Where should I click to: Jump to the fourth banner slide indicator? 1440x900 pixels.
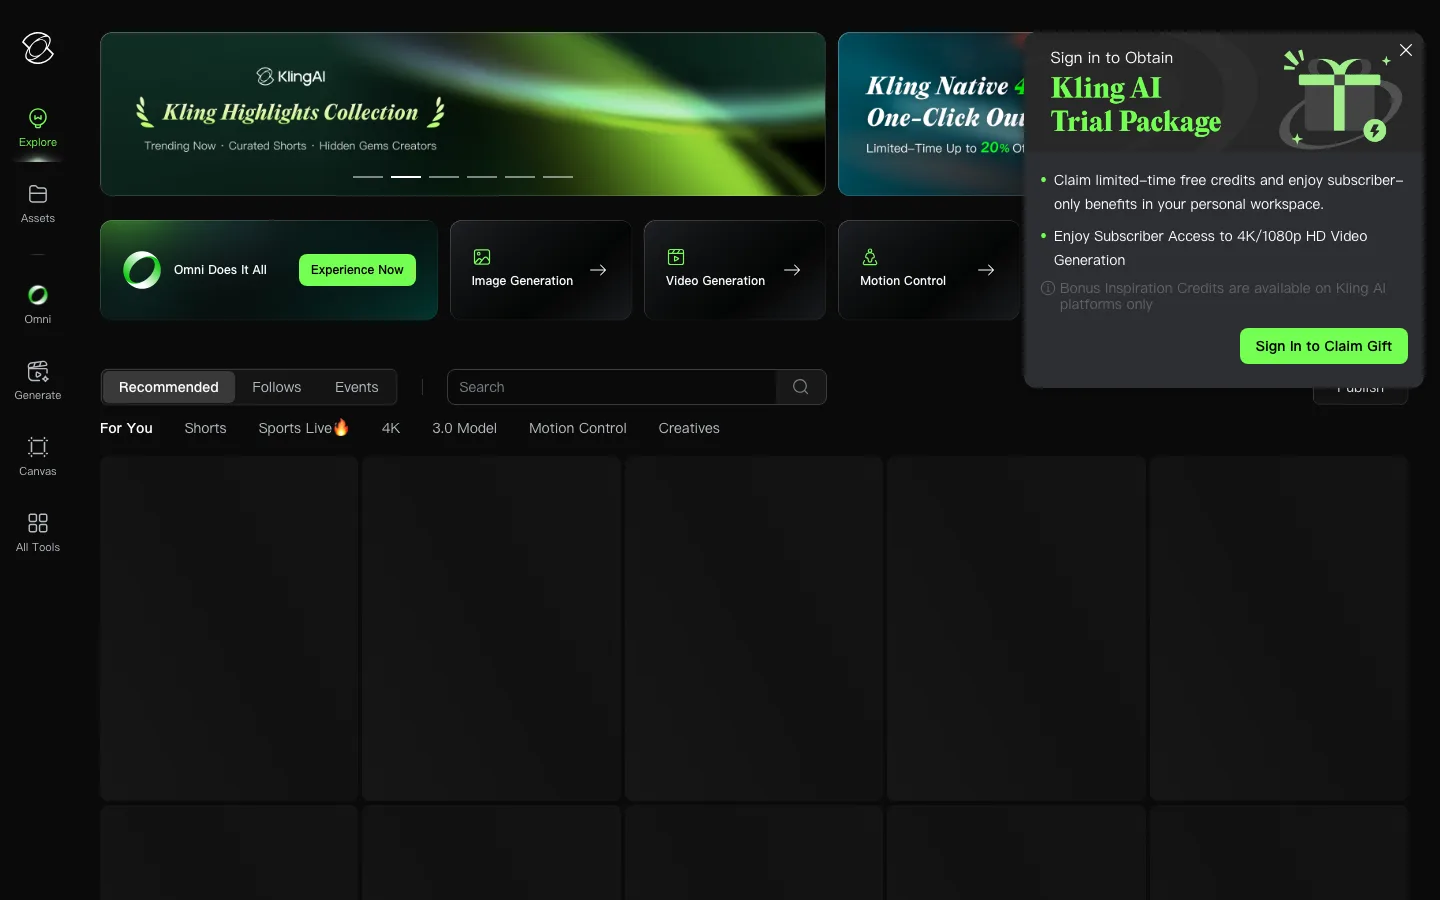point(482,177)
